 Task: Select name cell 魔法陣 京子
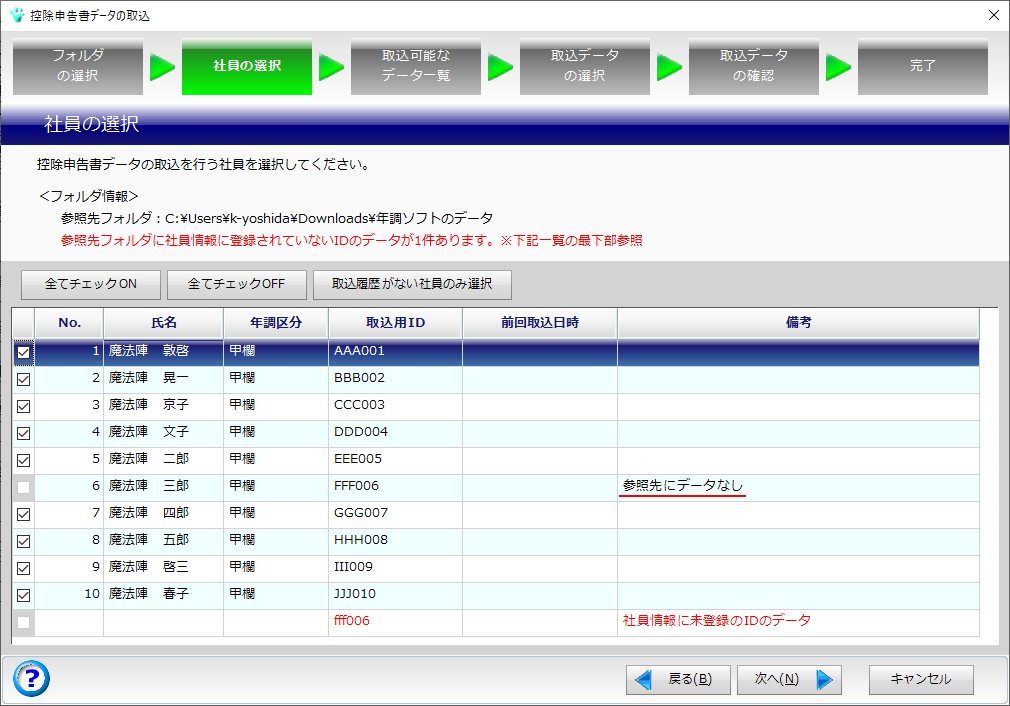click(x=164, y=406)
